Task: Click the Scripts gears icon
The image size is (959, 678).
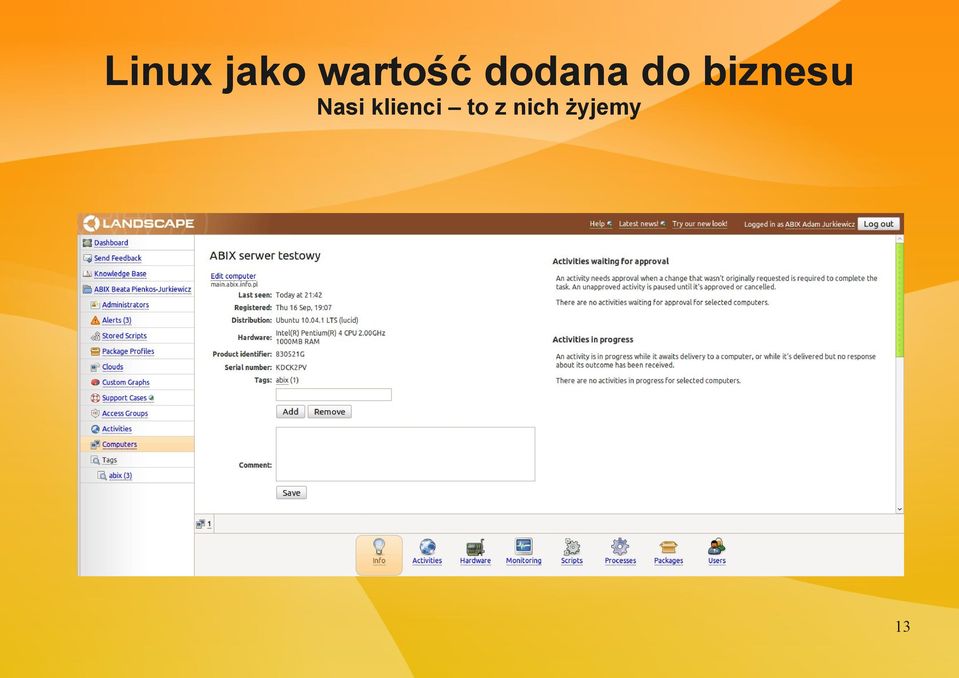Action: click(572, 547)
